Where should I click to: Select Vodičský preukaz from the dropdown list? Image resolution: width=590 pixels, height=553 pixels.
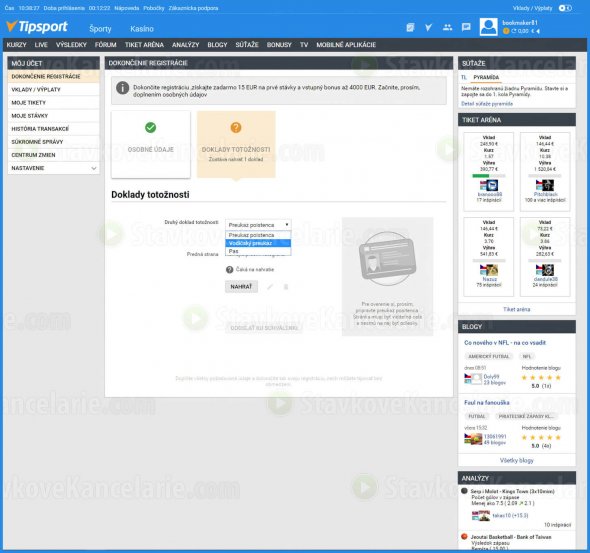coord(258,243)
